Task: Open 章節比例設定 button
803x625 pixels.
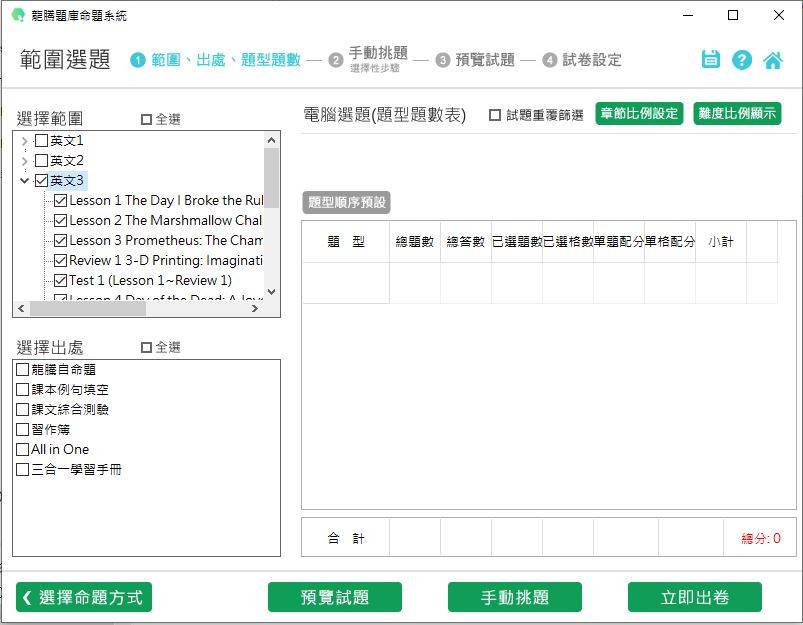Action: coord(639,113)
